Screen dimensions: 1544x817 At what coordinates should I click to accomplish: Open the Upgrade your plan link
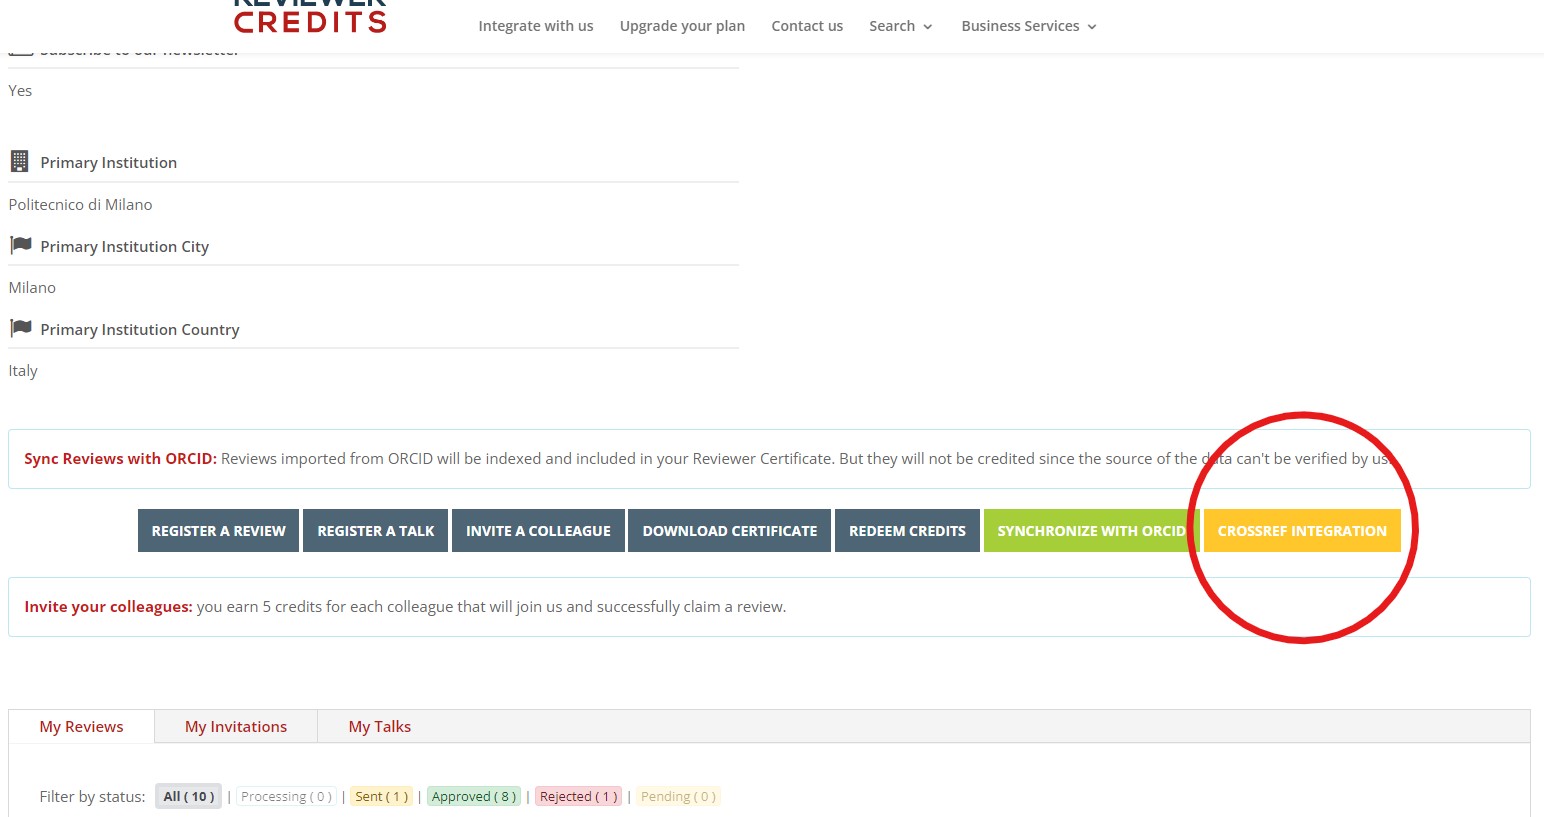tap(682, 26)
